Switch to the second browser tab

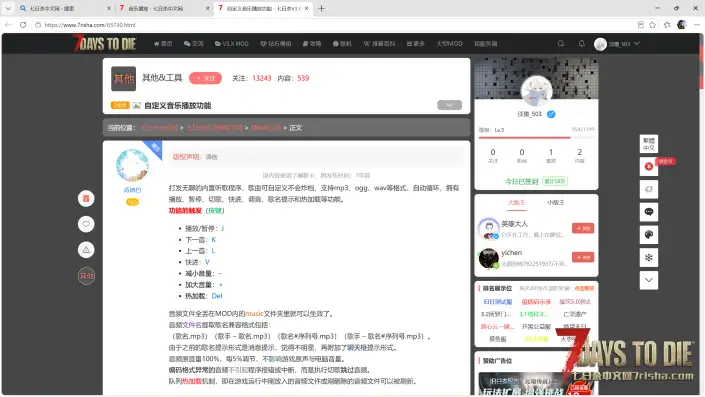pos(163,8)
